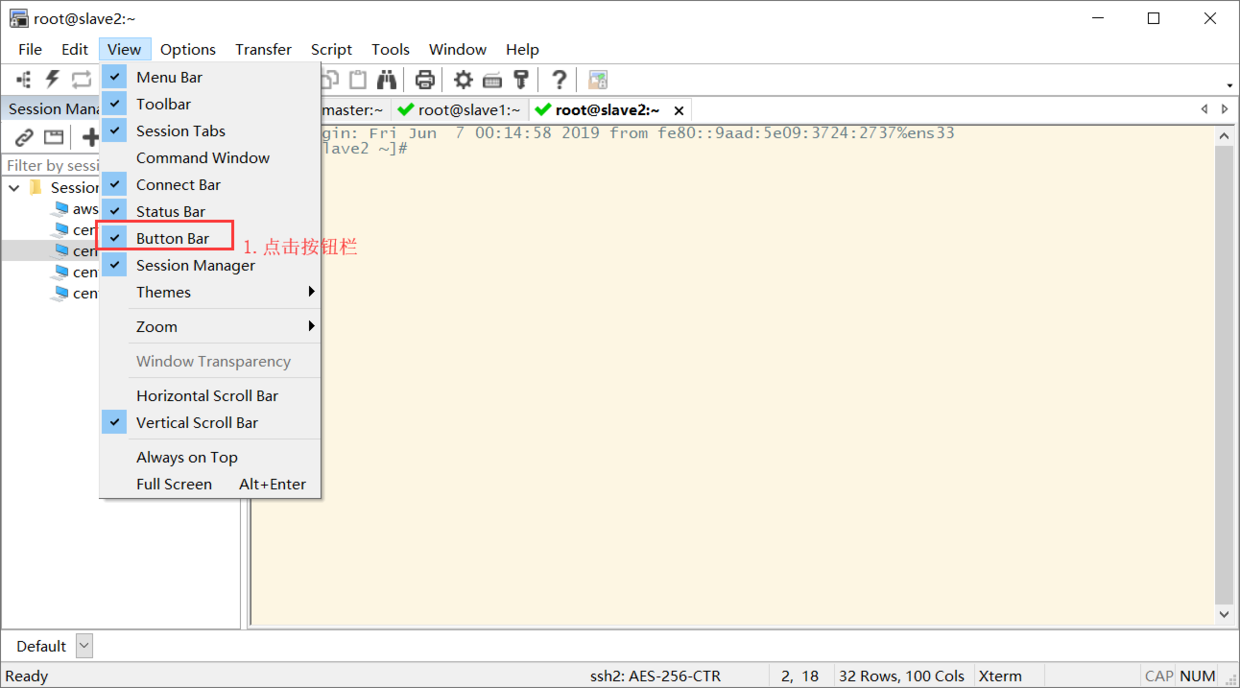Viewport: 1240px width, 688px height.
Task: Open the Window menu
Action: pos(458,49)
